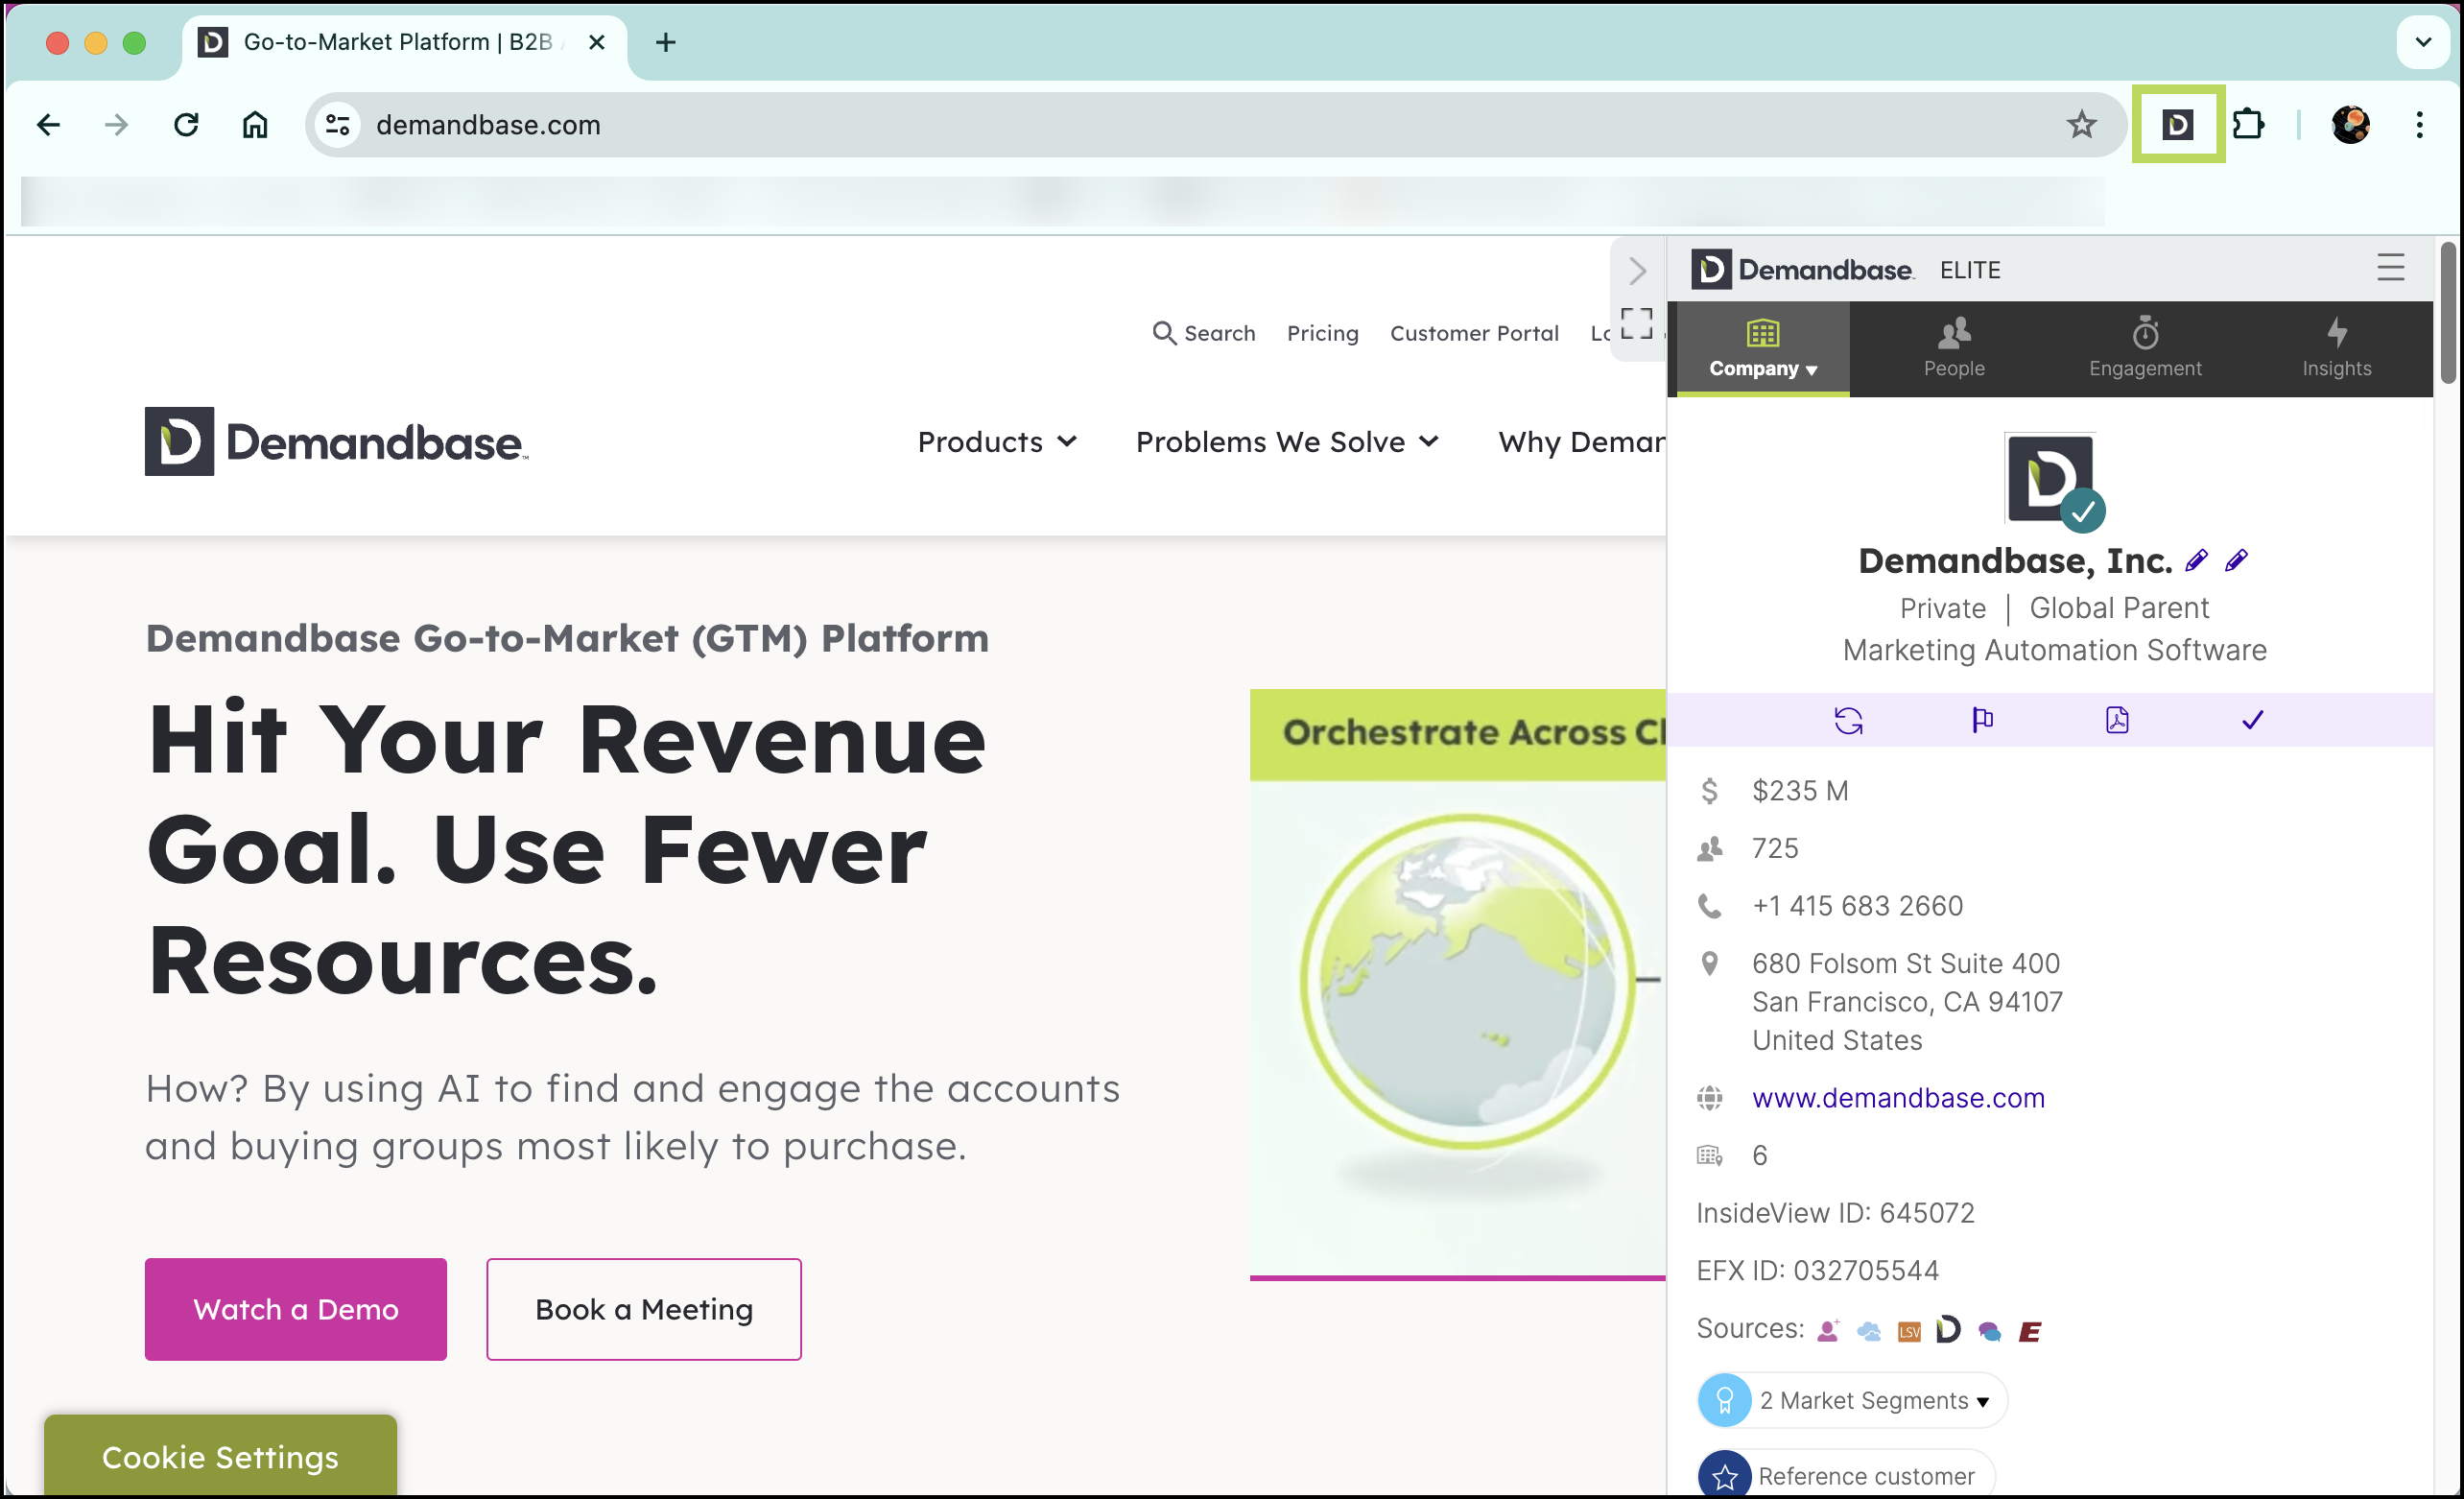Viewport: 2464px width, 1499px height.
Task: Click the flag icon in action bar
Action: [x=1982, y=720]
